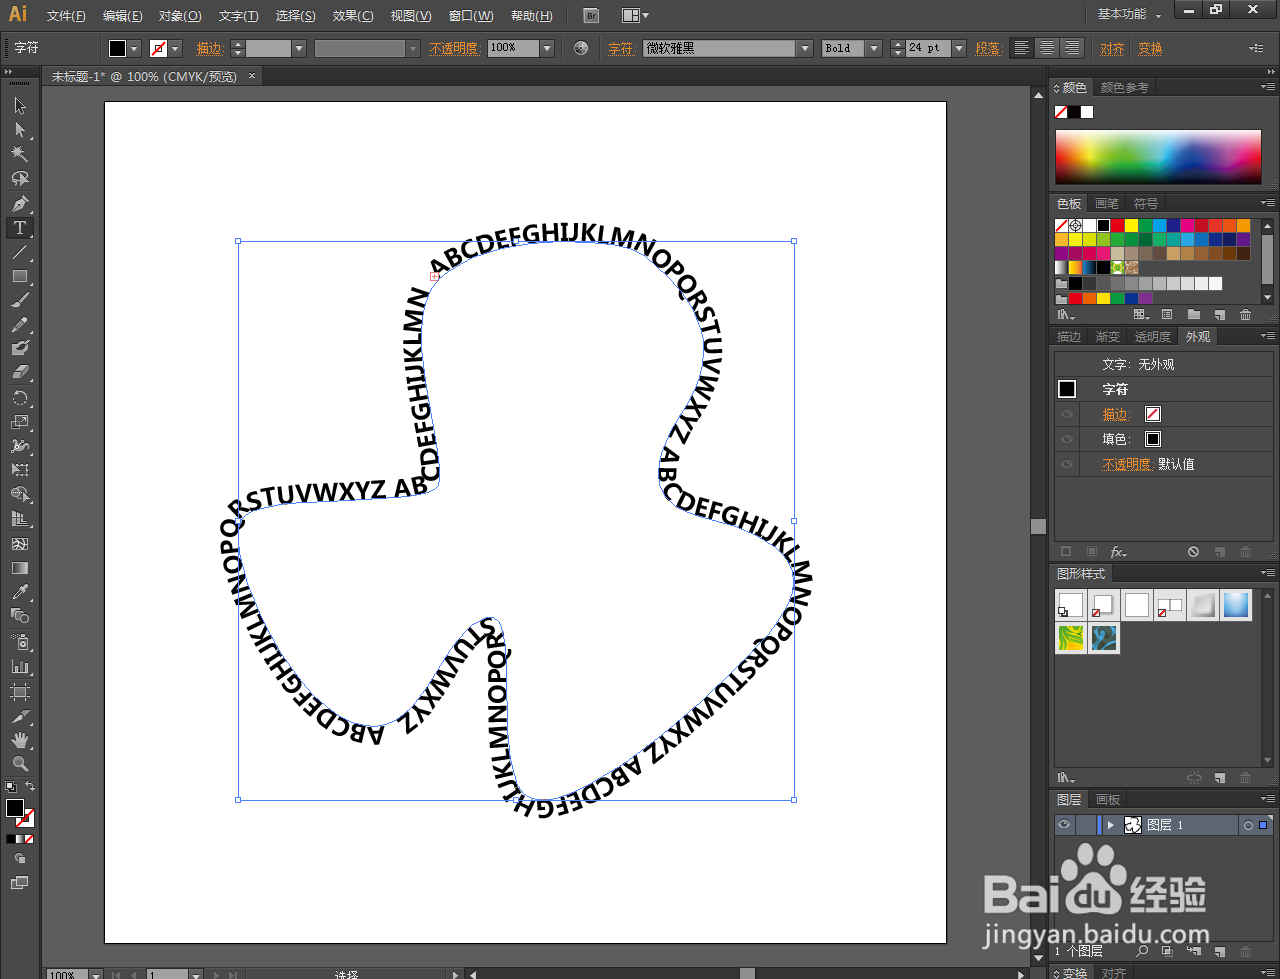The height and width of the screenshot is (979, 1280).
Task: Click the align left paragraph button
Action: tap(1021, 48)
